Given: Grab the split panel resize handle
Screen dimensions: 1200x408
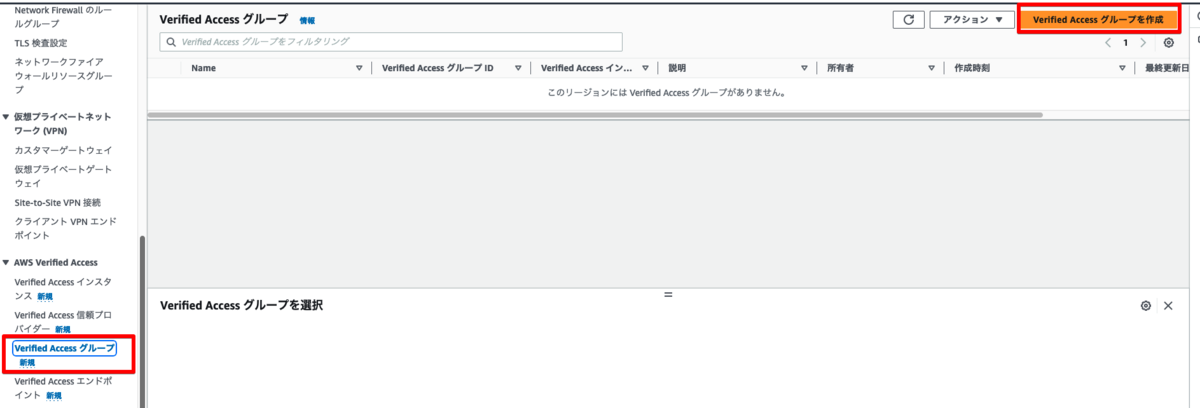Looking at the screenshot, I should coord(668,294).
